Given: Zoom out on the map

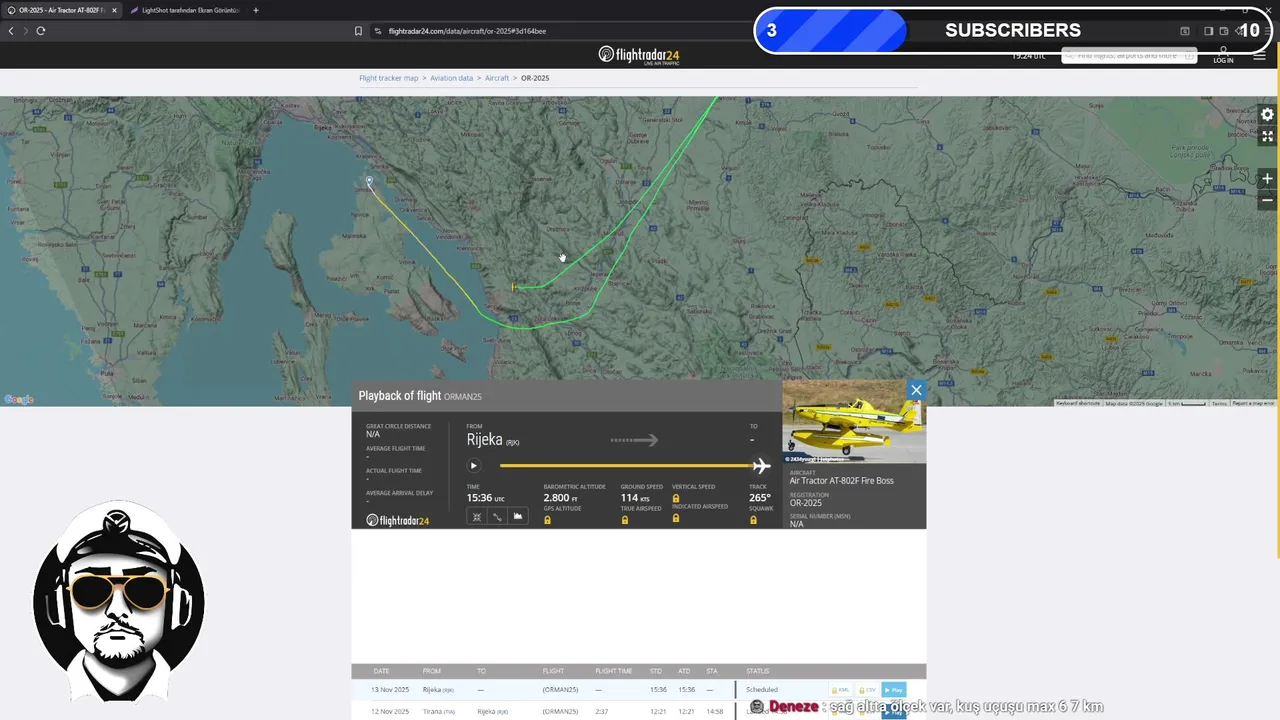Looking at the screenshot, I should [x=1267, y=200].
